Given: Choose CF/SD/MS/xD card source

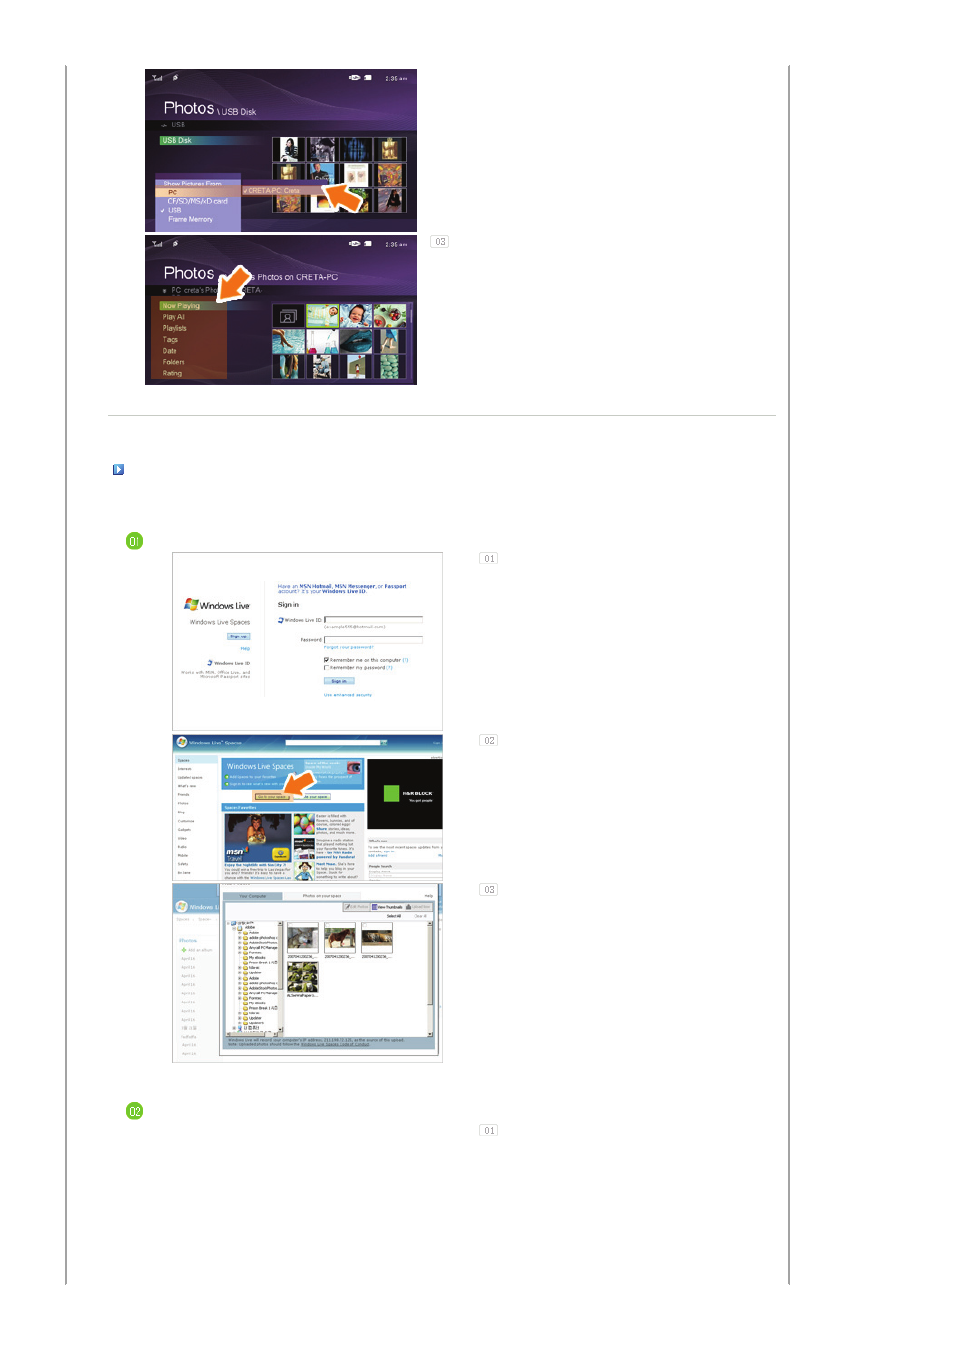Looking at the screenshot, I should pyautogui.click(x=198, y=201).
